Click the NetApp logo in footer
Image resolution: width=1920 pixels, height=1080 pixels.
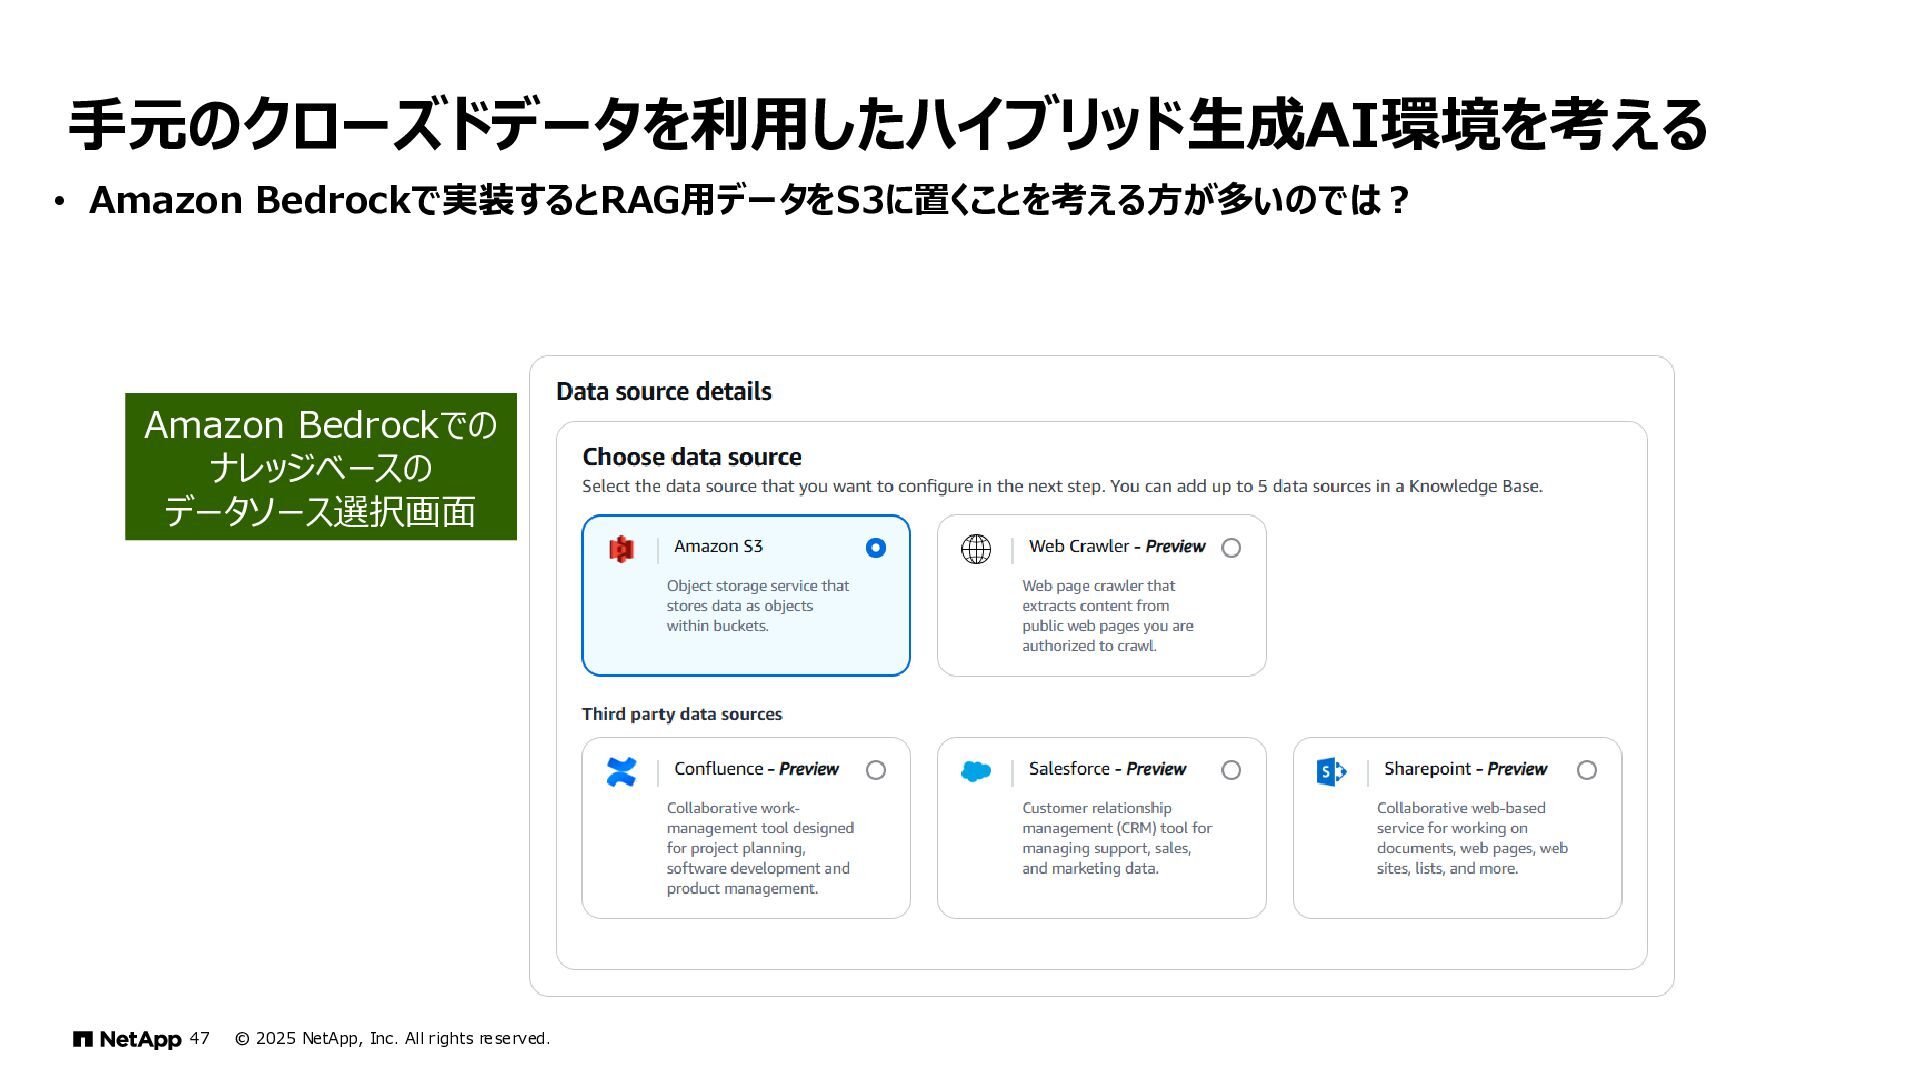127,1039
